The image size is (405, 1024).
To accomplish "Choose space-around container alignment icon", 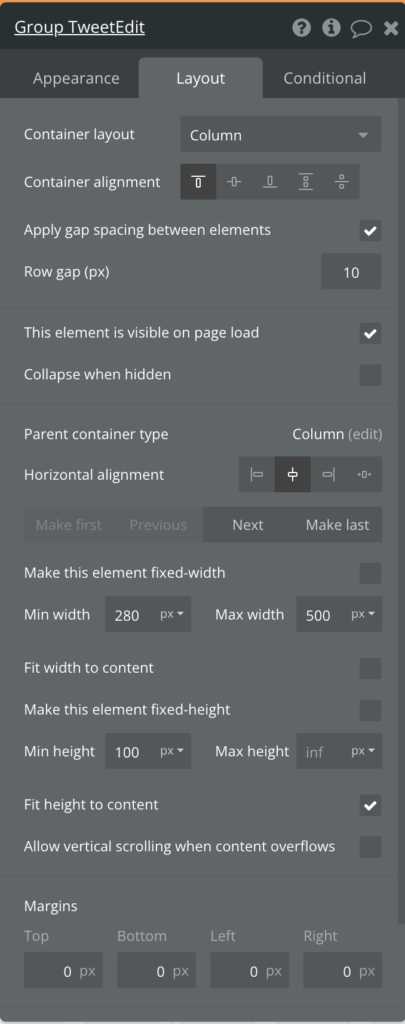I will 341,182.
